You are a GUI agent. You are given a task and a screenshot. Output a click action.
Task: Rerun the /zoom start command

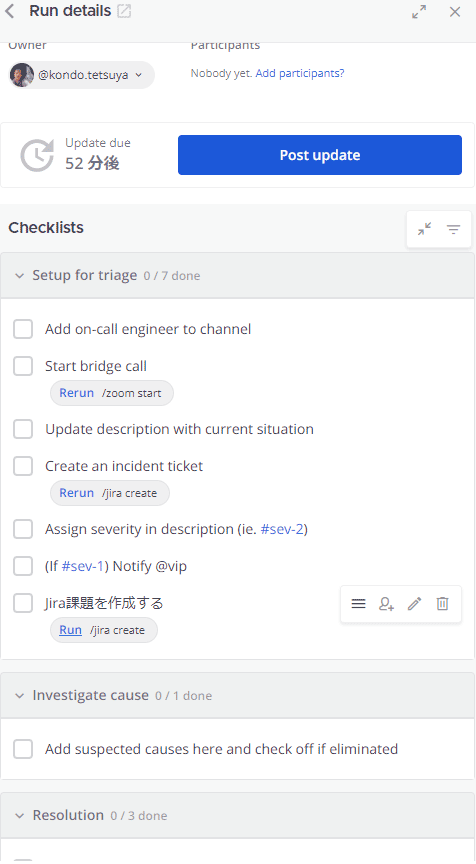pos(77,393)
